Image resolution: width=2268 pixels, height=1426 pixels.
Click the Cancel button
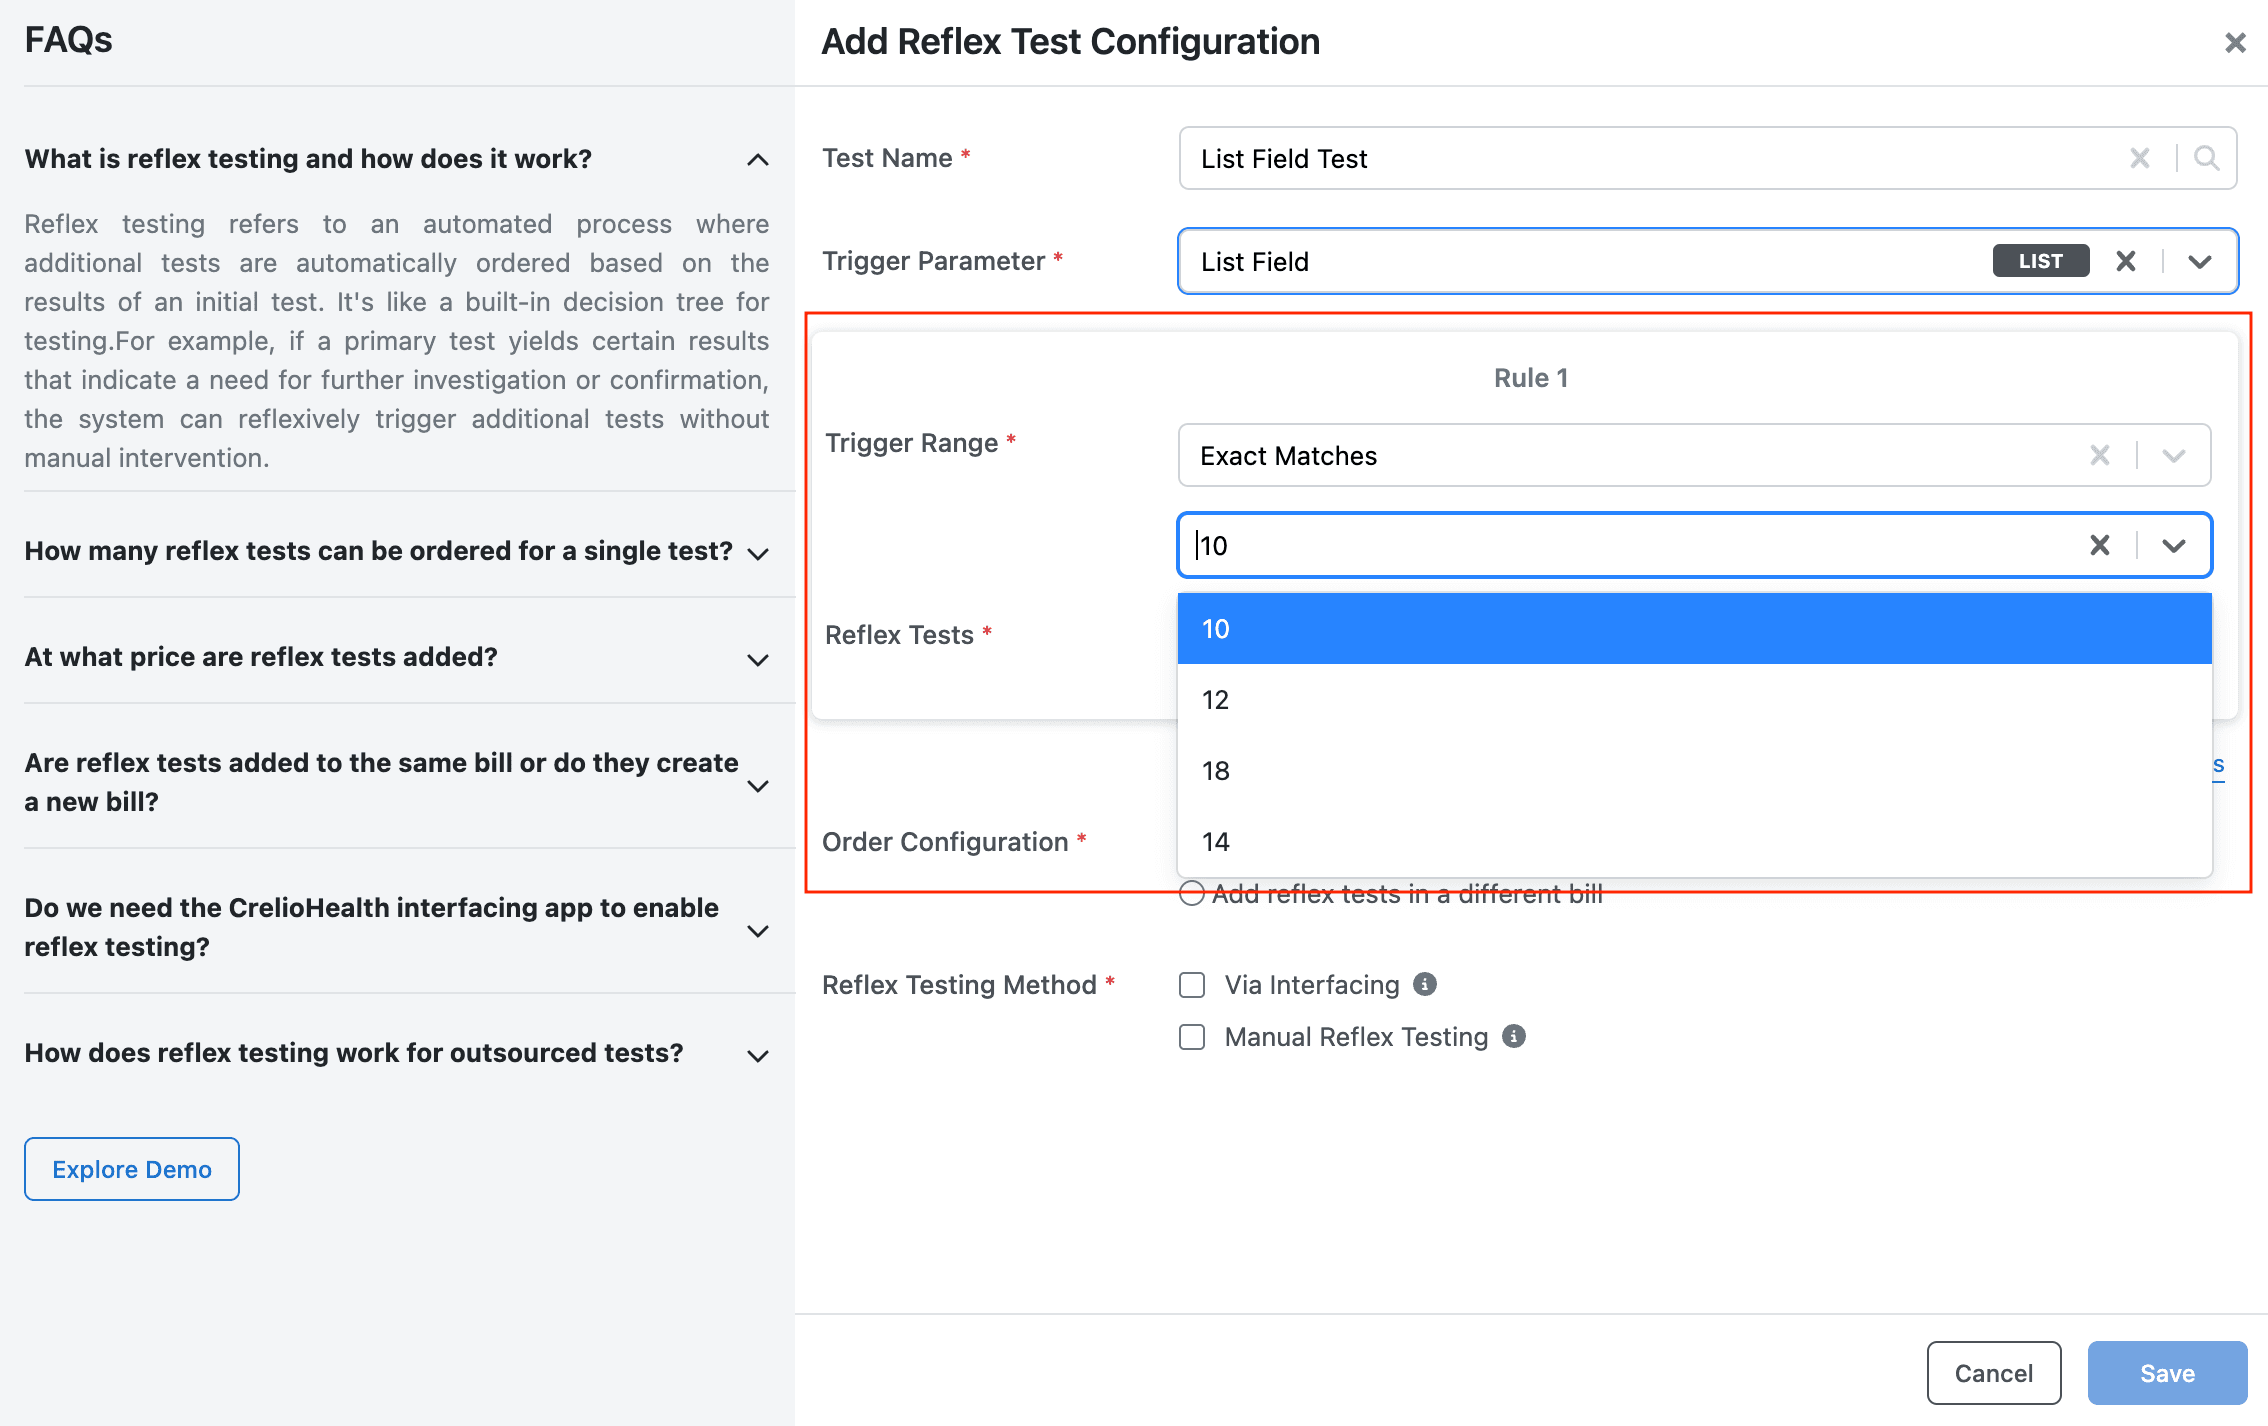point(1994,1373)
